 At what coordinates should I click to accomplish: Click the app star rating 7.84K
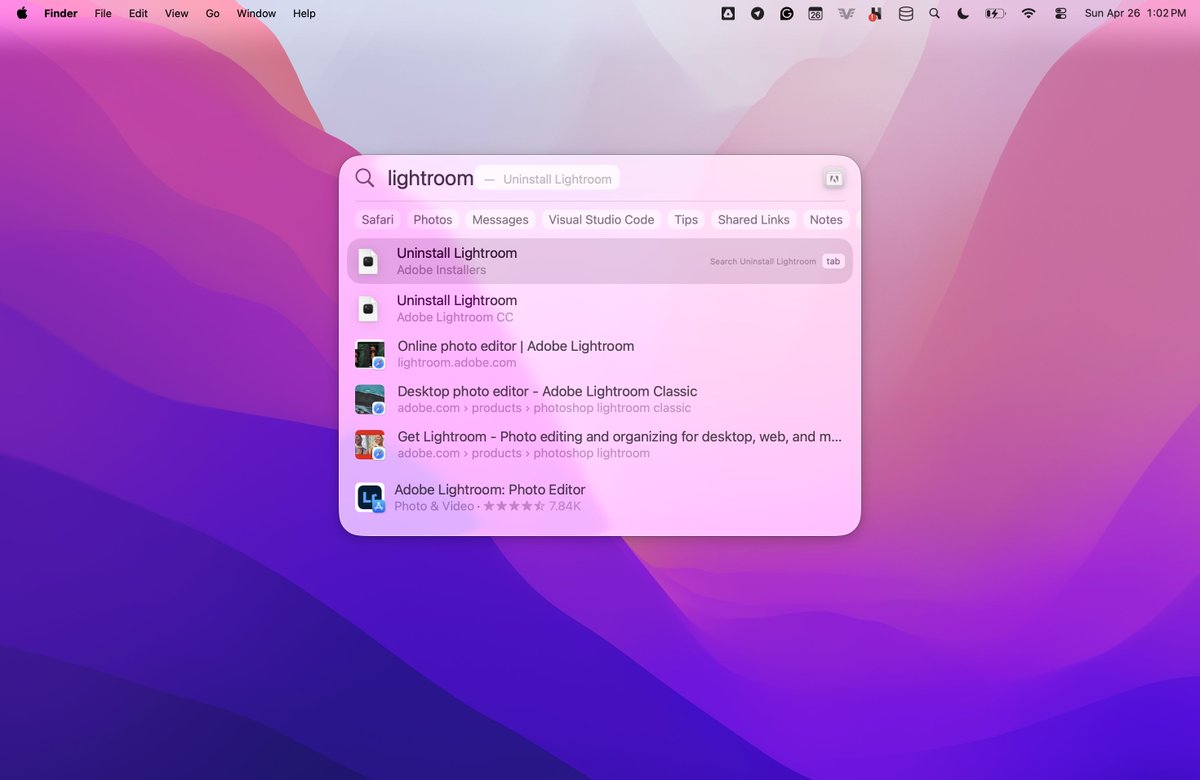tap(532, 506)
